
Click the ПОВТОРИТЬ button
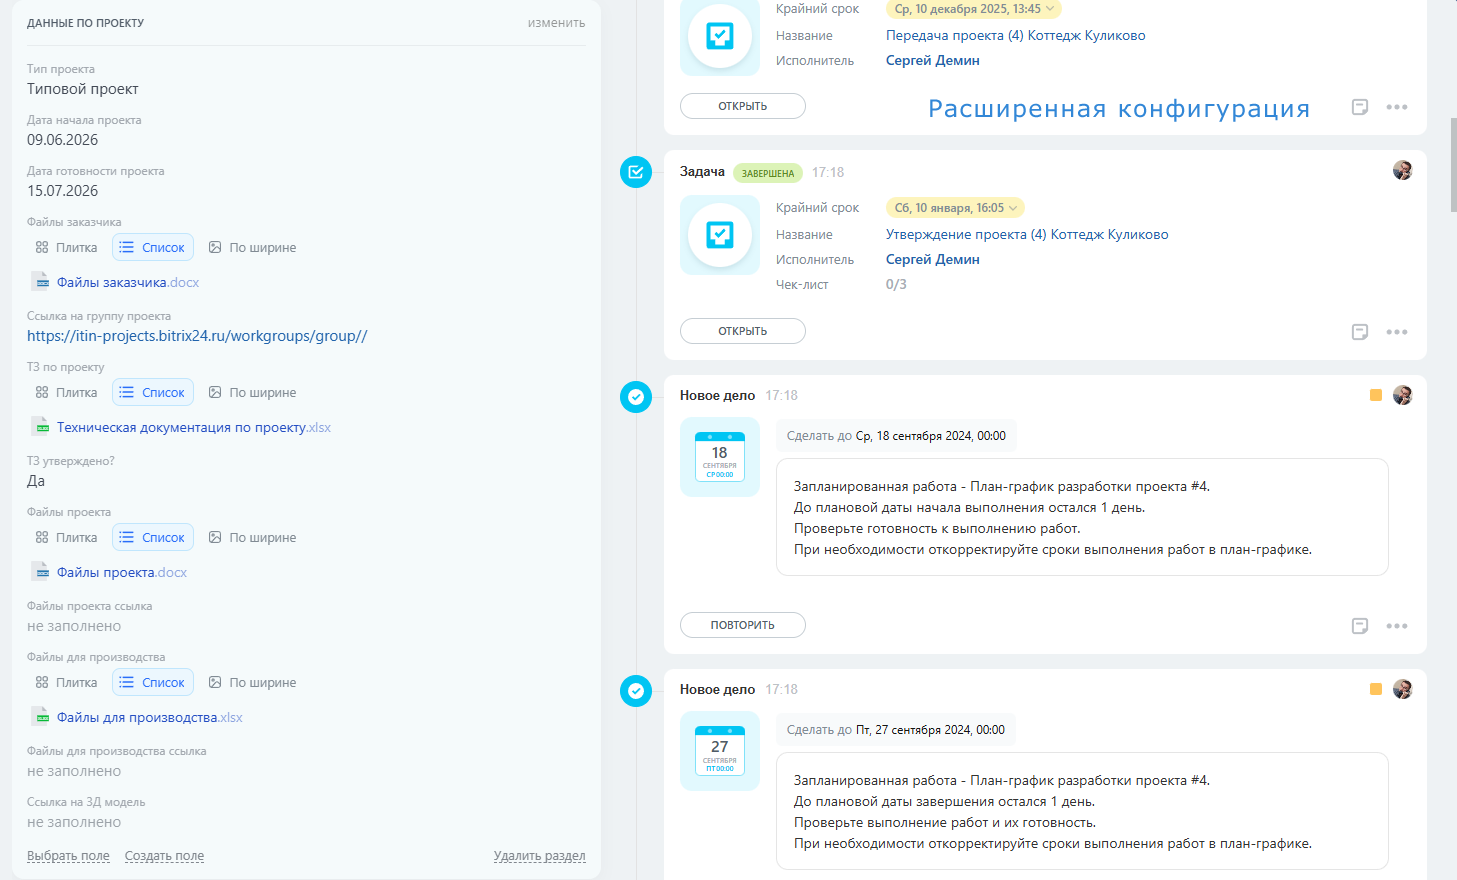tap(743, 625)
